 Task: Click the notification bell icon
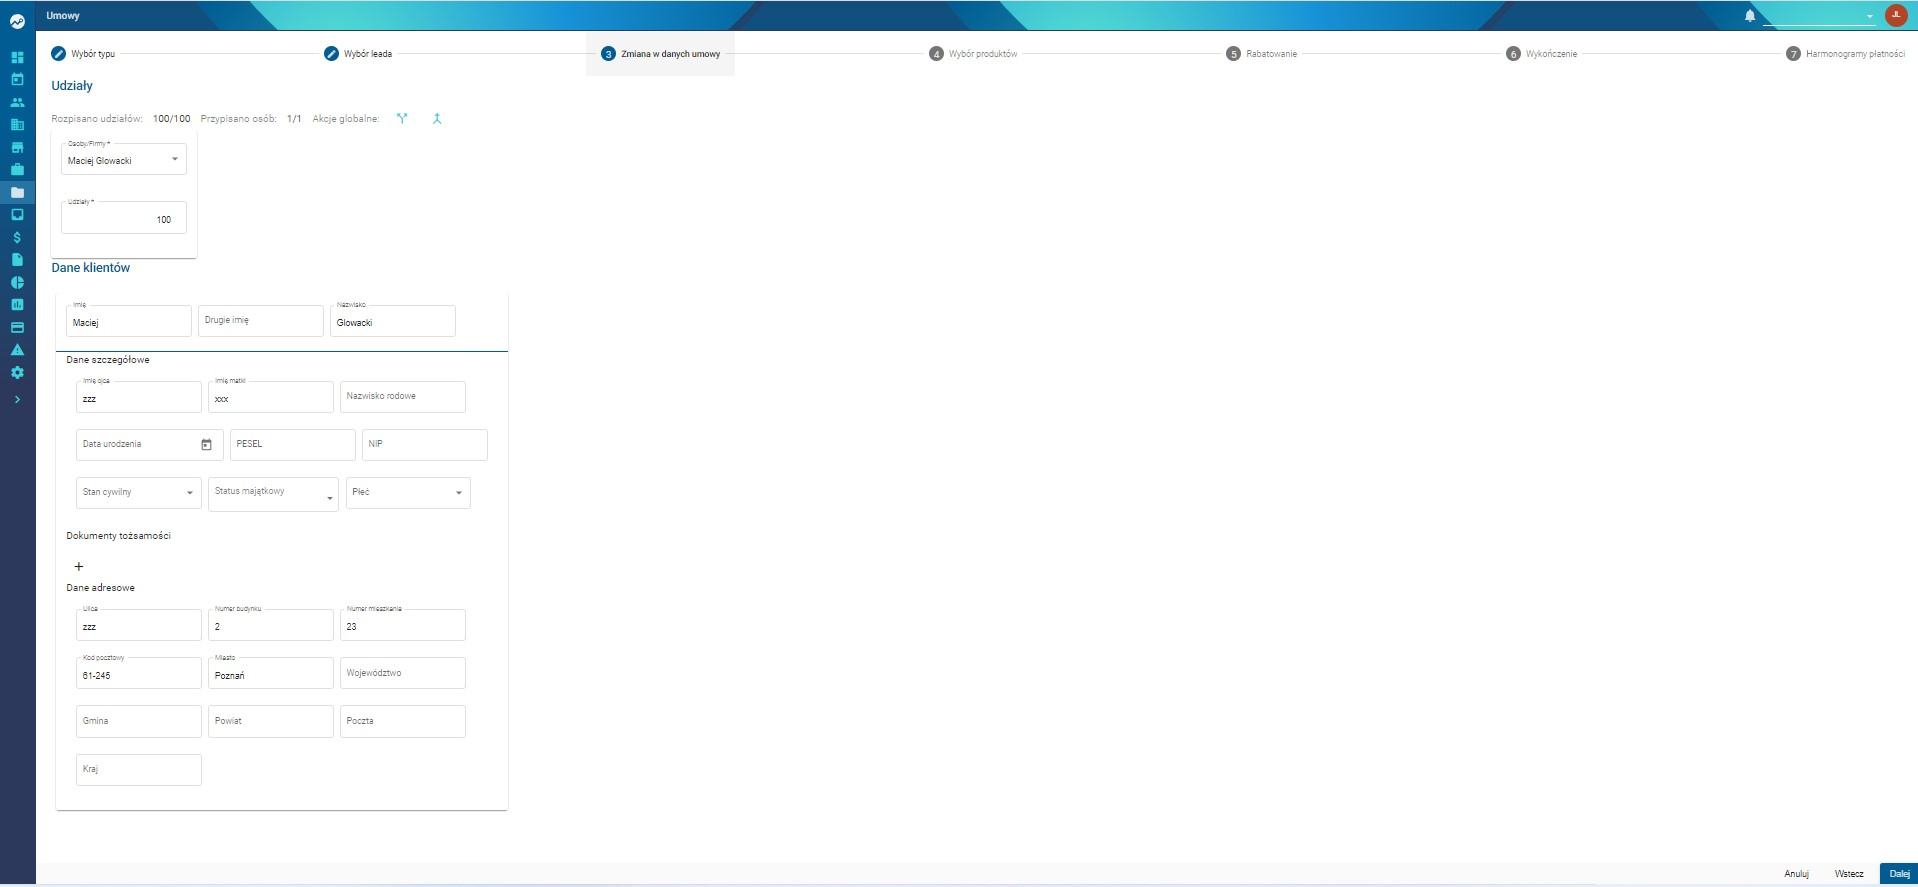pyautogui.click(x=1750, y=16)
